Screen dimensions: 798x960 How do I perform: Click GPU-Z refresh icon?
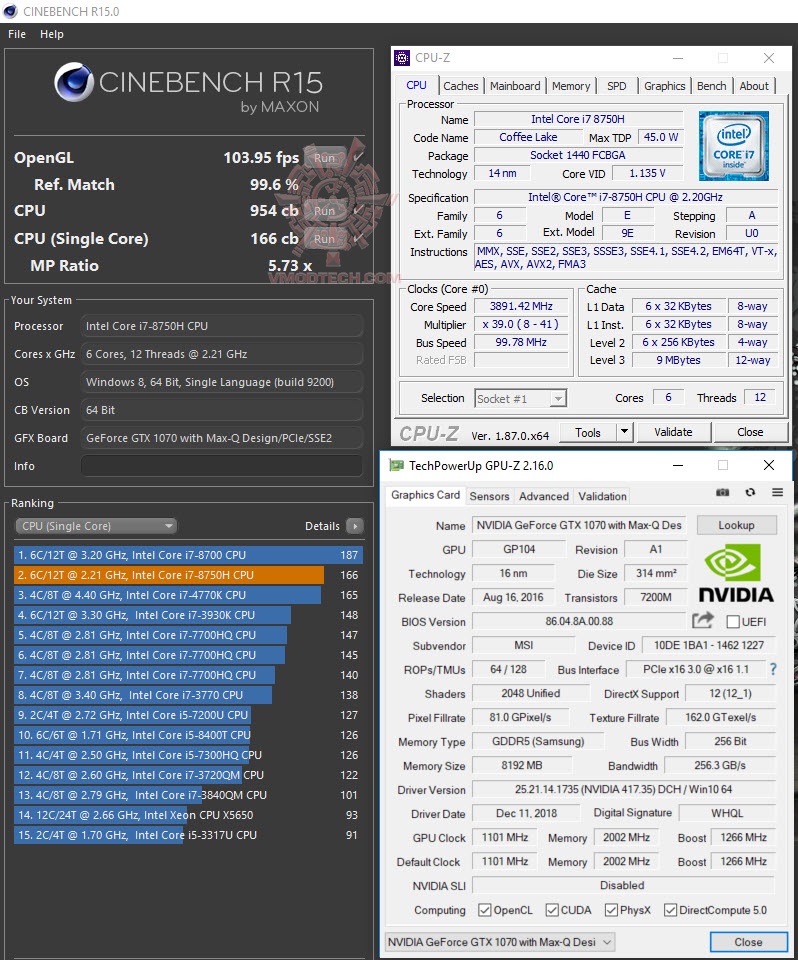pos(750,492)
